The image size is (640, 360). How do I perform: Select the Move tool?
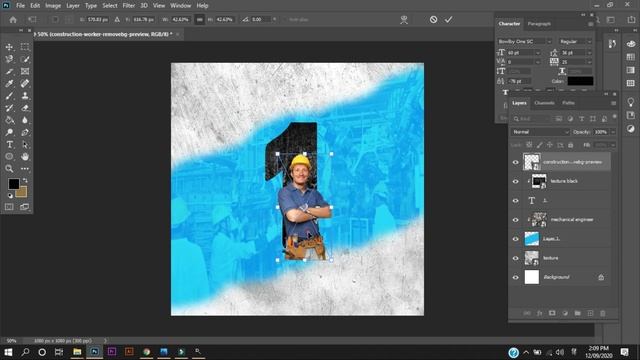coord(9,47)
